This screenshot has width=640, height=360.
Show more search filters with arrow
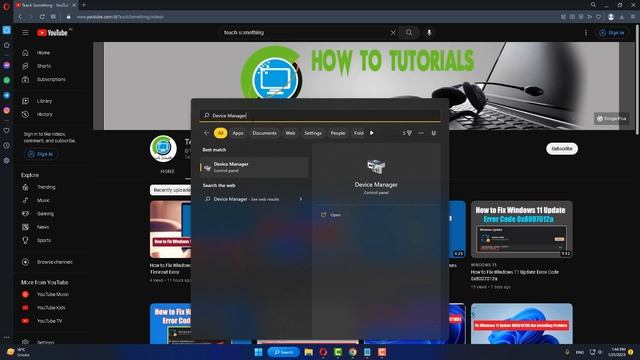[x=371, y=133]
